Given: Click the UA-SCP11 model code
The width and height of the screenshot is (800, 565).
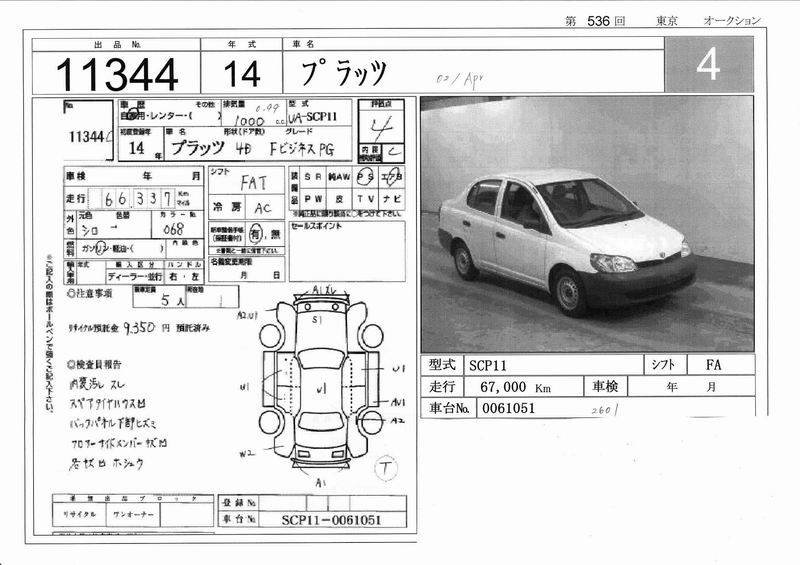Looking at the screenshot, I should 313,117.
